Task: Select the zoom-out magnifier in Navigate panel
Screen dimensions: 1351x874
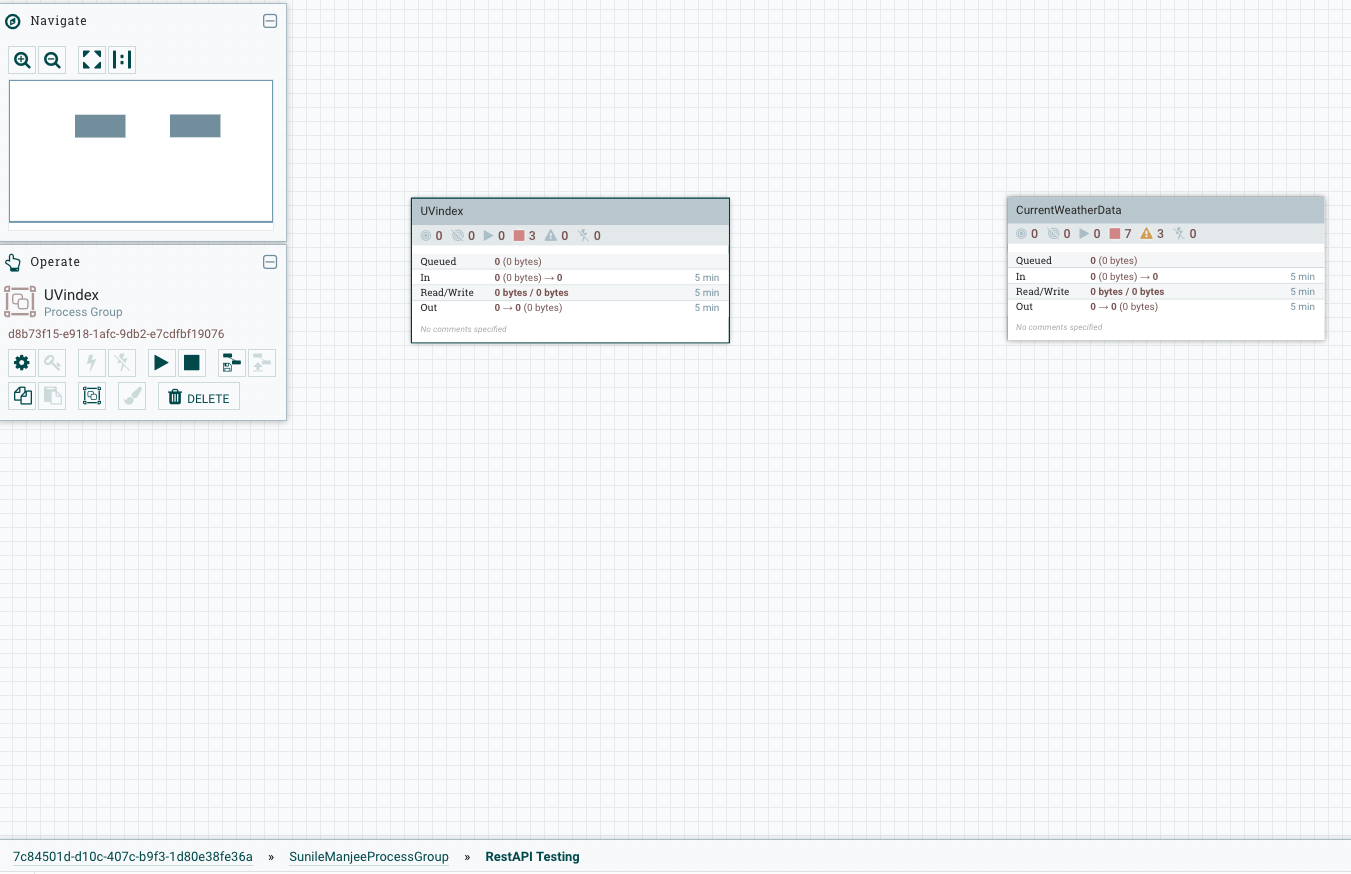Action: pyautogui.click(x=52, y=60)
